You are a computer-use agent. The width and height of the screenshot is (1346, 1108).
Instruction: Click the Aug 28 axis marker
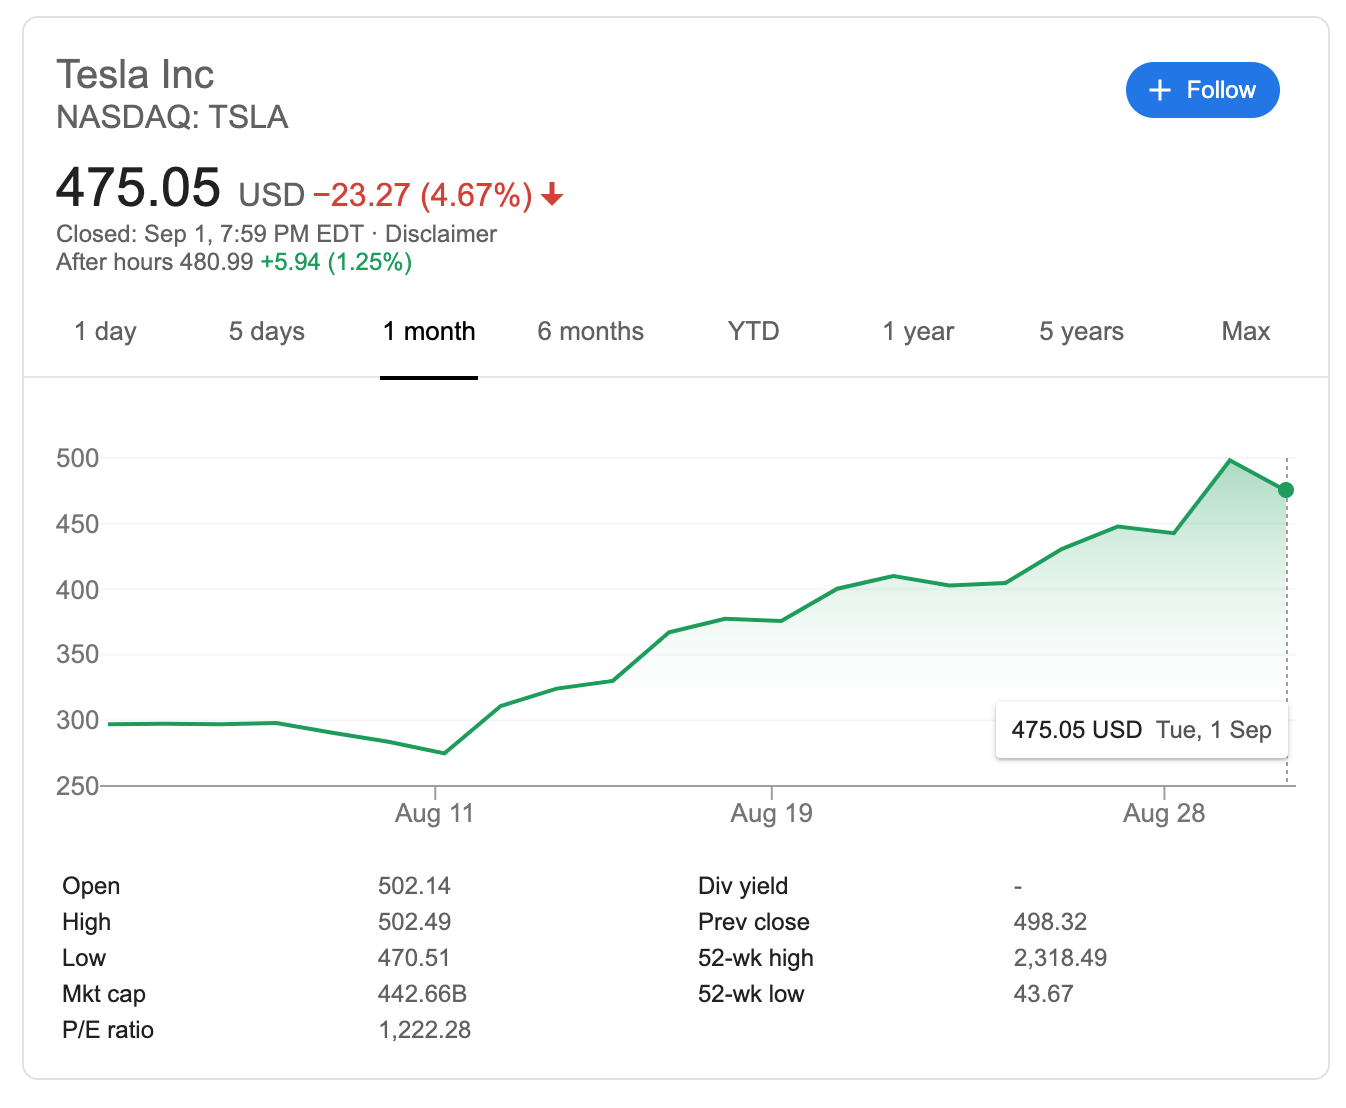[x=1164, y=813]
